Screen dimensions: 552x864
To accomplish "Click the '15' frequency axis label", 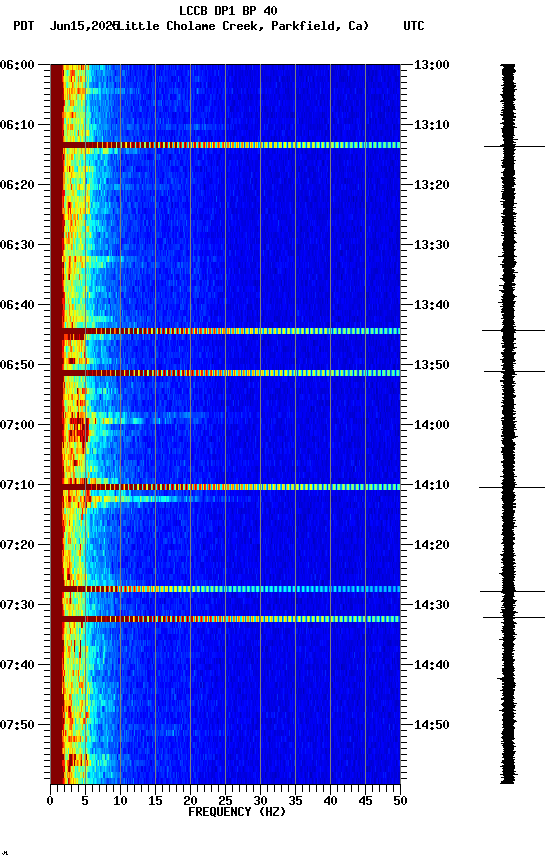I will pos(155,802).
